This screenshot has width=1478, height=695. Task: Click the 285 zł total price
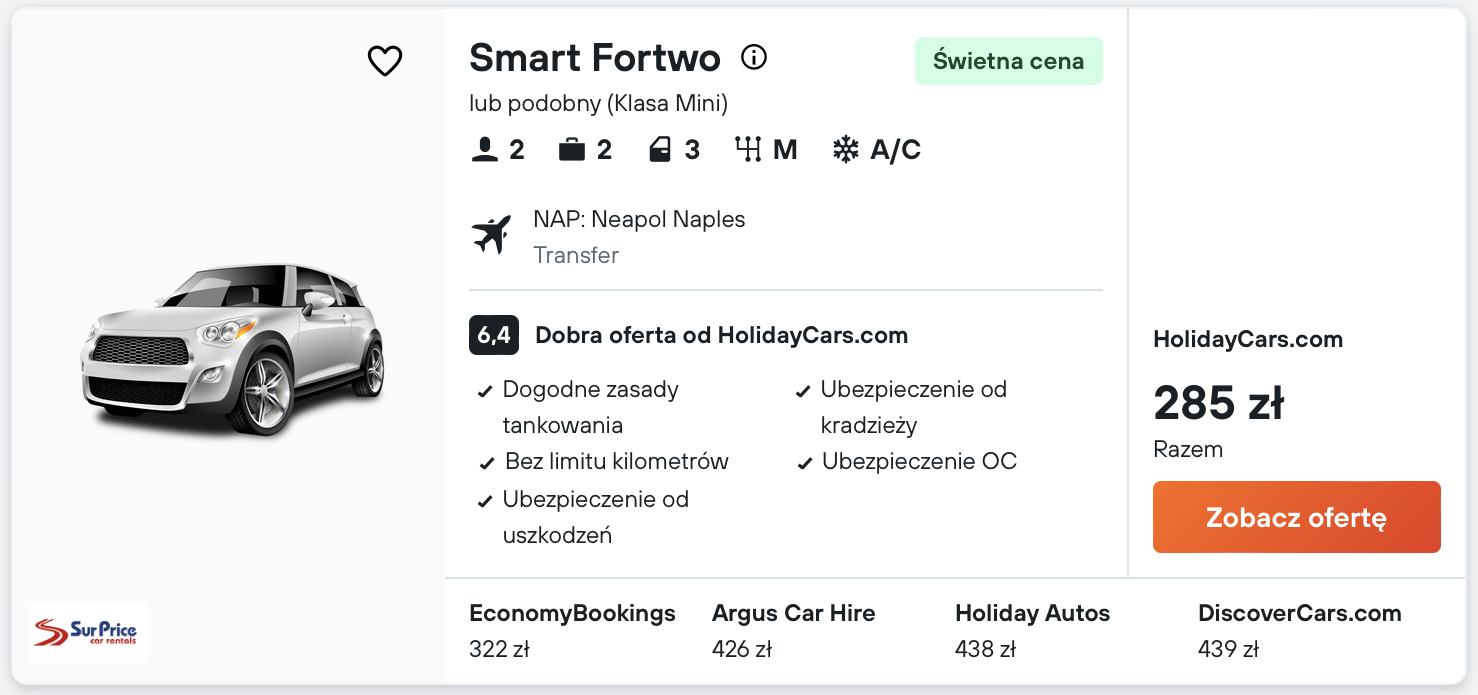(x=1219, y=403)
